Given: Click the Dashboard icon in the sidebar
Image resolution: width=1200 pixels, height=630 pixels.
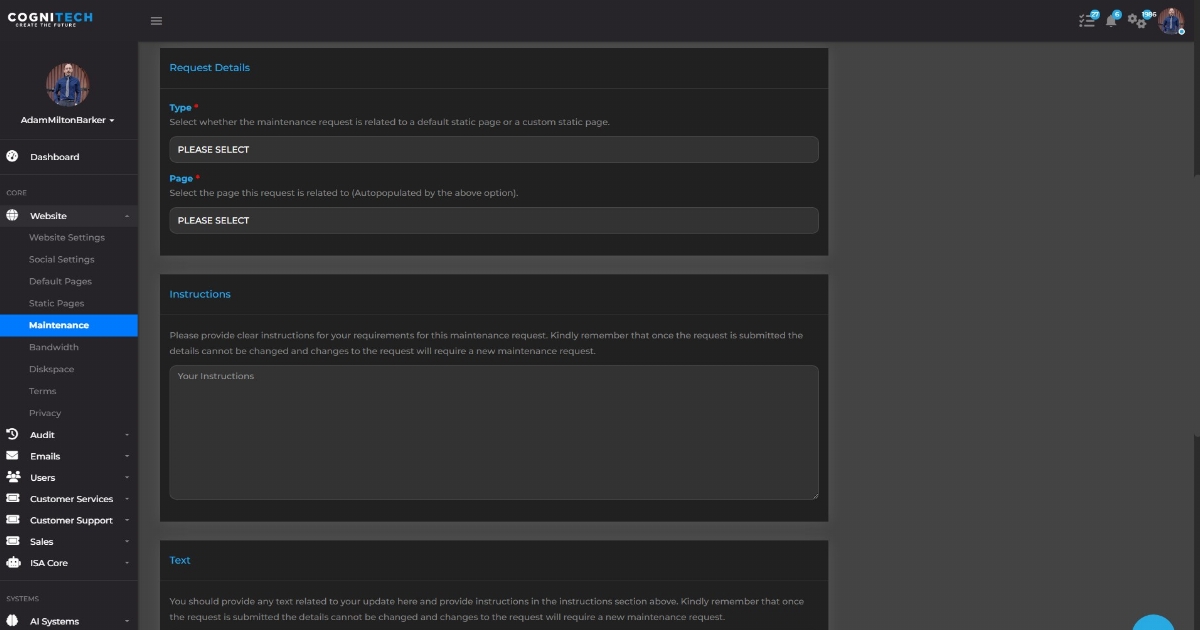Looking at the screenshot, I should pyautogui.click(x=11, y=156).
